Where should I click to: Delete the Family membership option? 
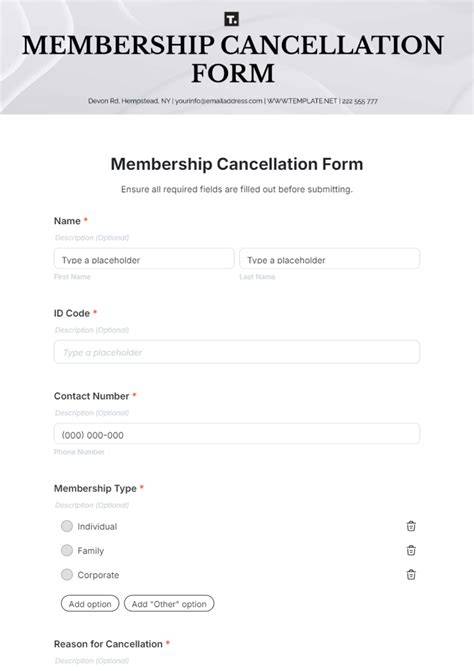click(411, 550)
